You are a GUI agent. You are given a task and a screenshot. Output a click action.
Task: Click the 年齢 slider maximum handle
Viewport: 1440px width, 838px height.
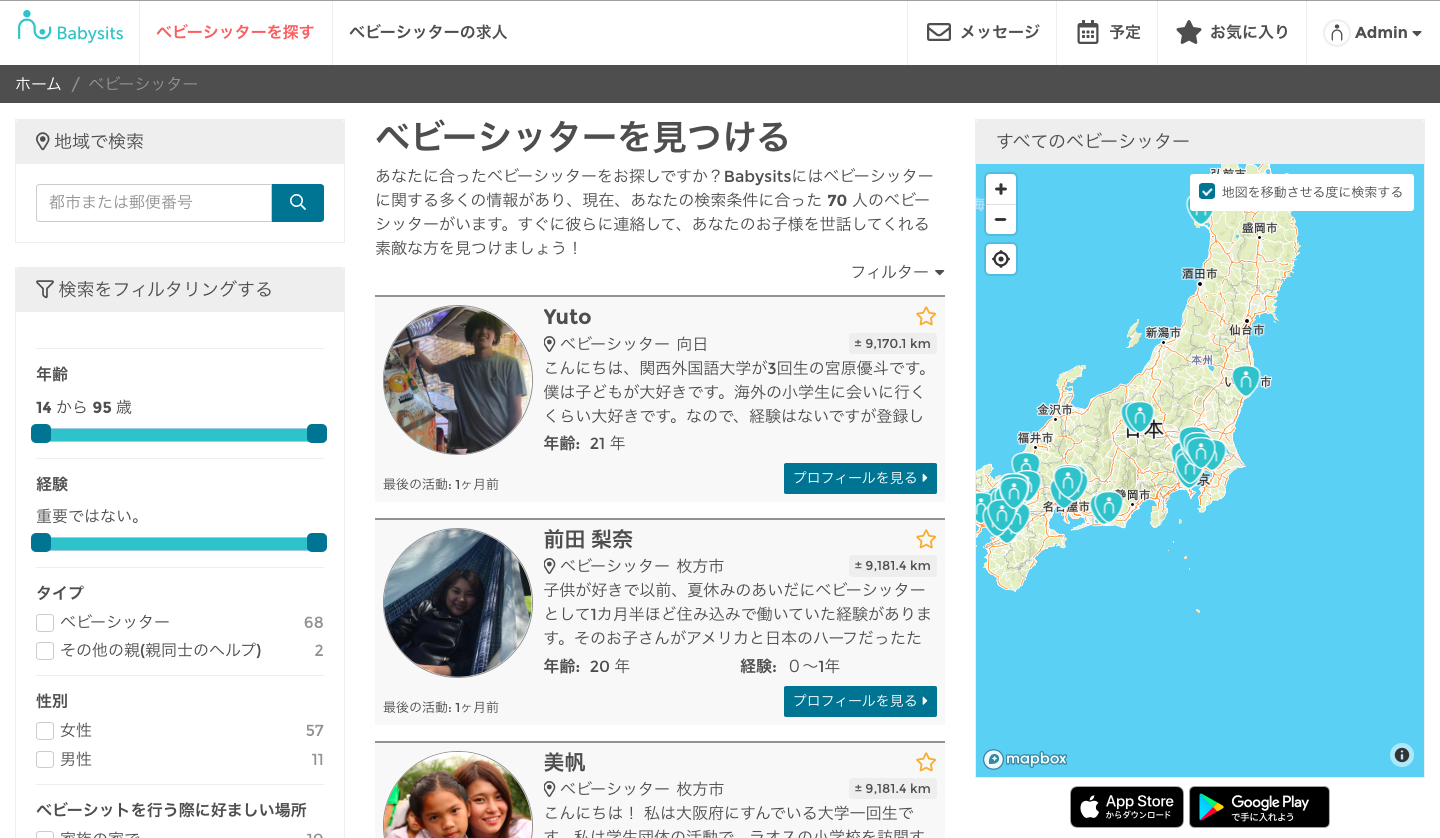(x=317, y=433)
